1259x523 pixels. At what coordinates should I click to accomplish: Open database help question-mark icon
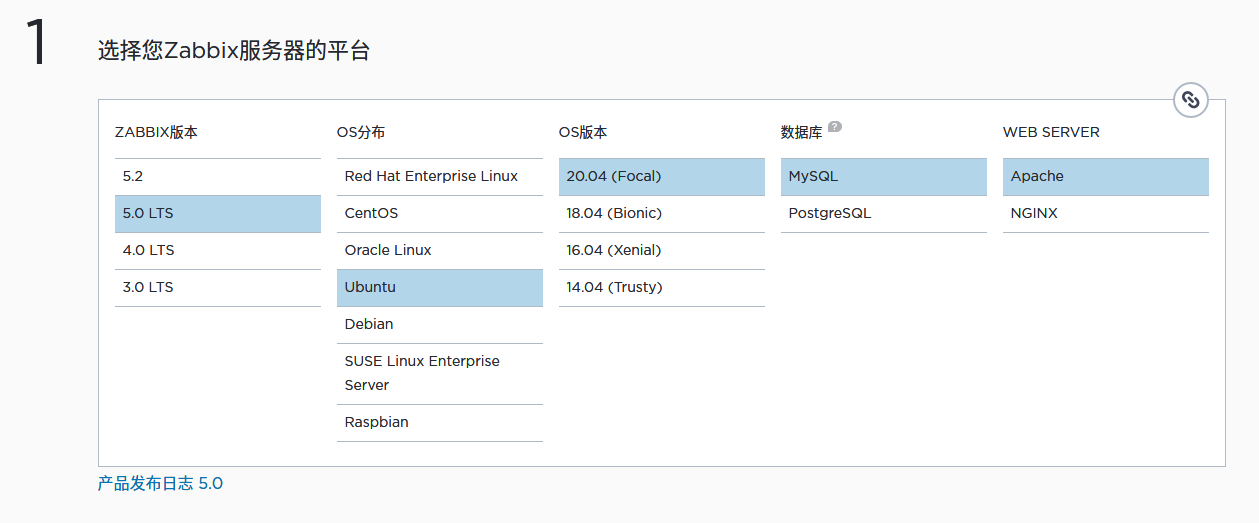[x=835, y=127]
